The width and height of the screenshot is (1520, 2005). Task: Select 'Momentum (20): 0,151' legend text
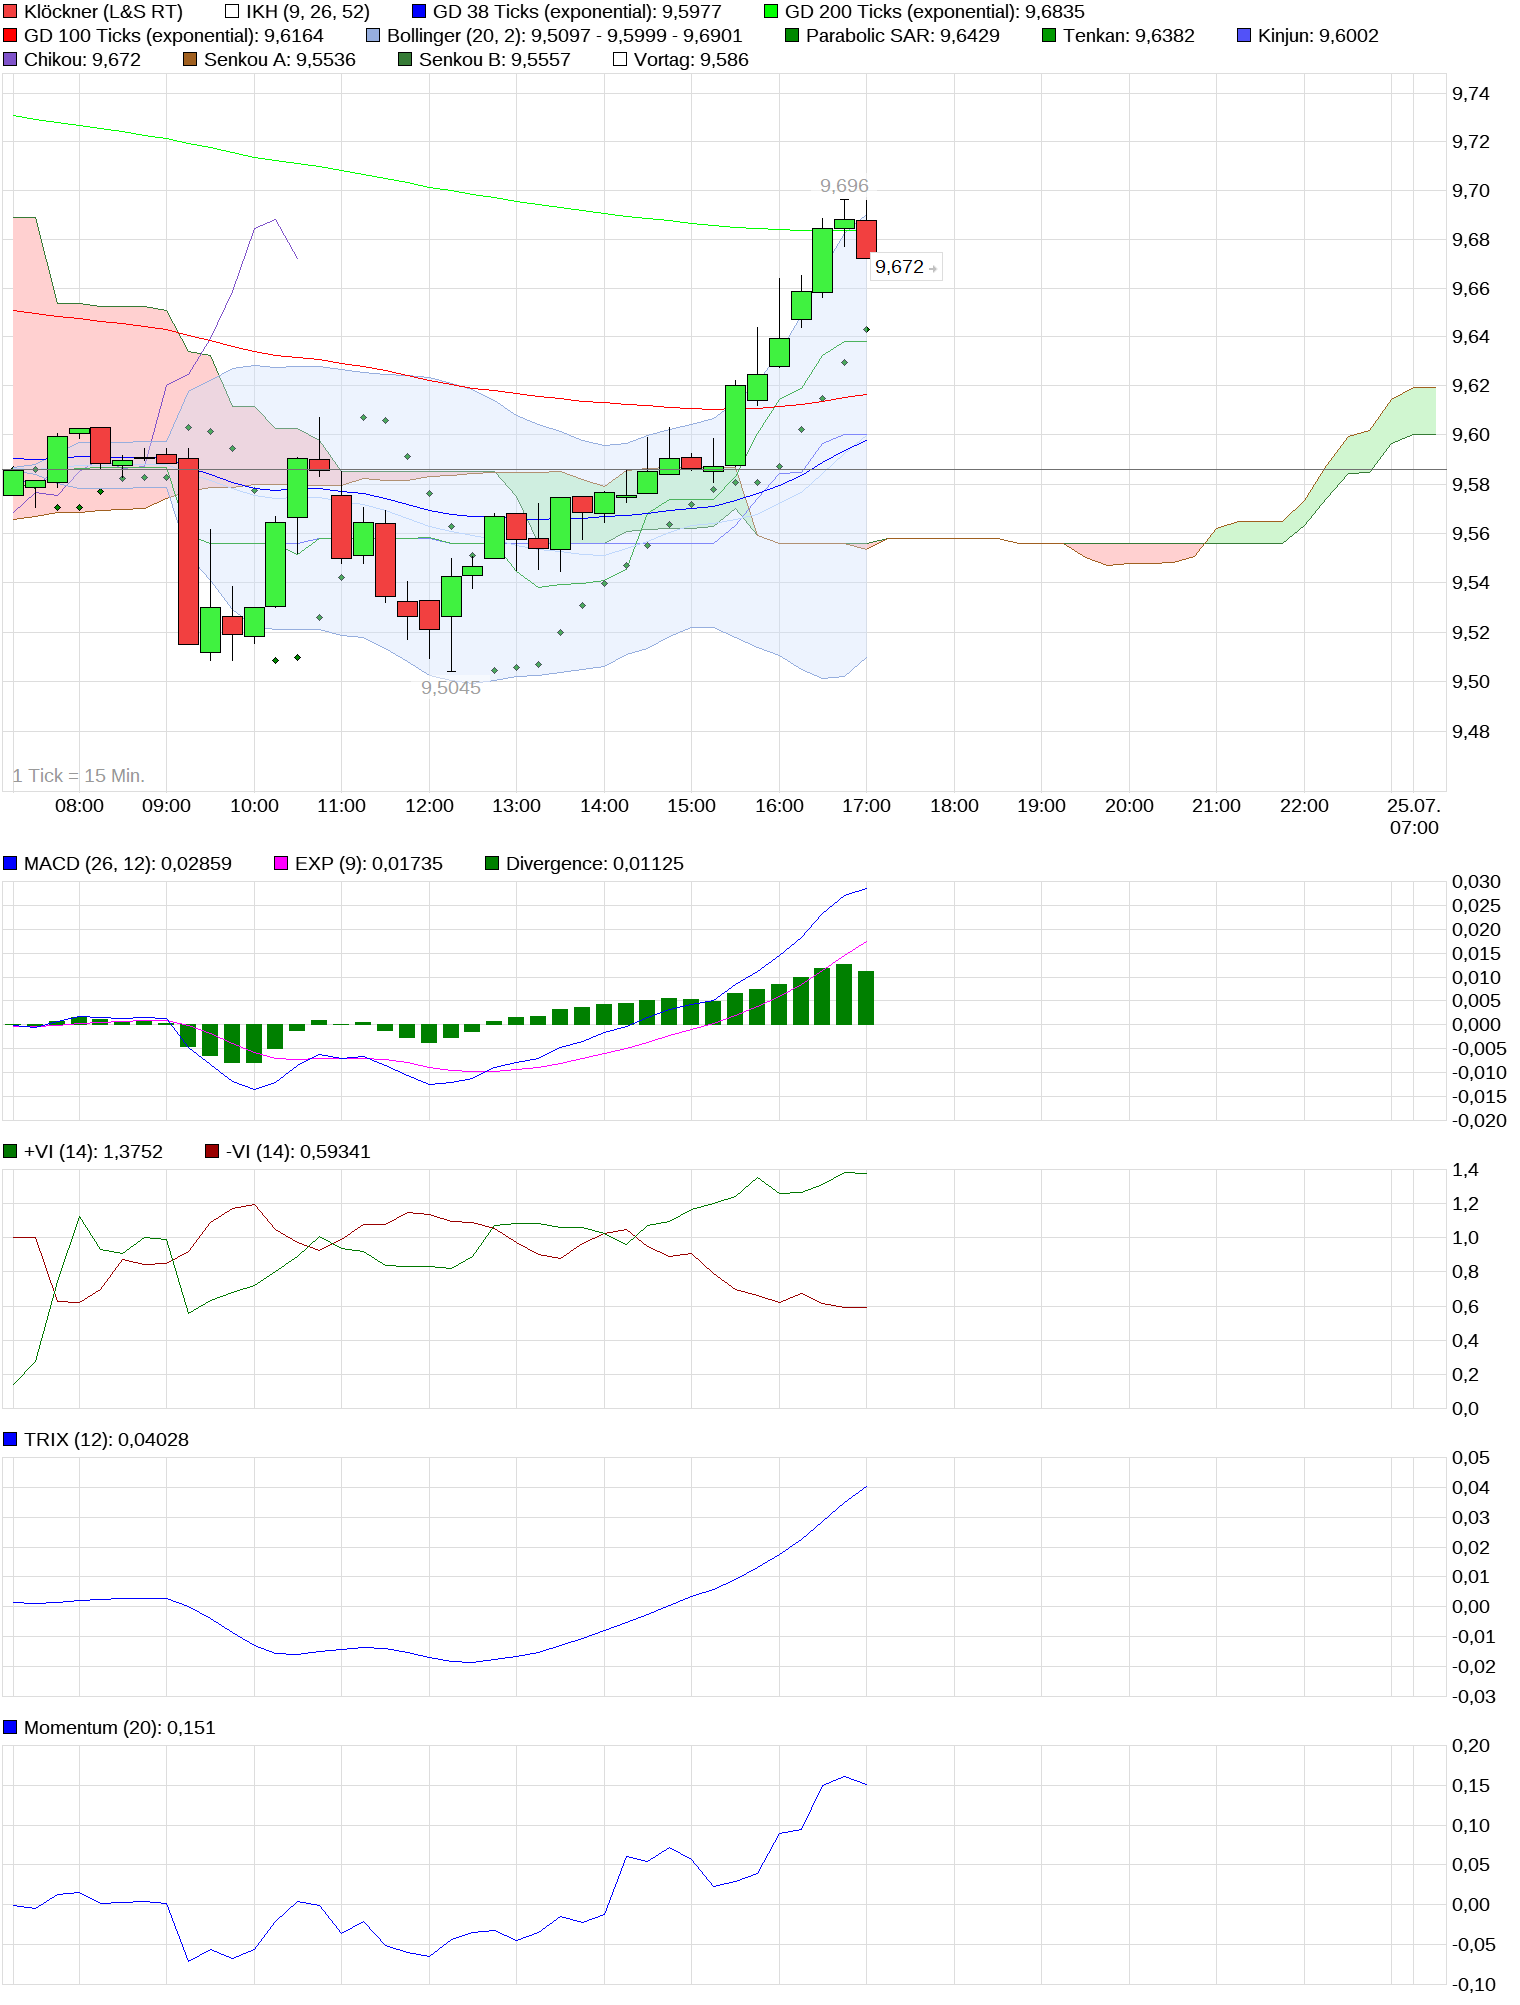click(x=120, y=1728)
